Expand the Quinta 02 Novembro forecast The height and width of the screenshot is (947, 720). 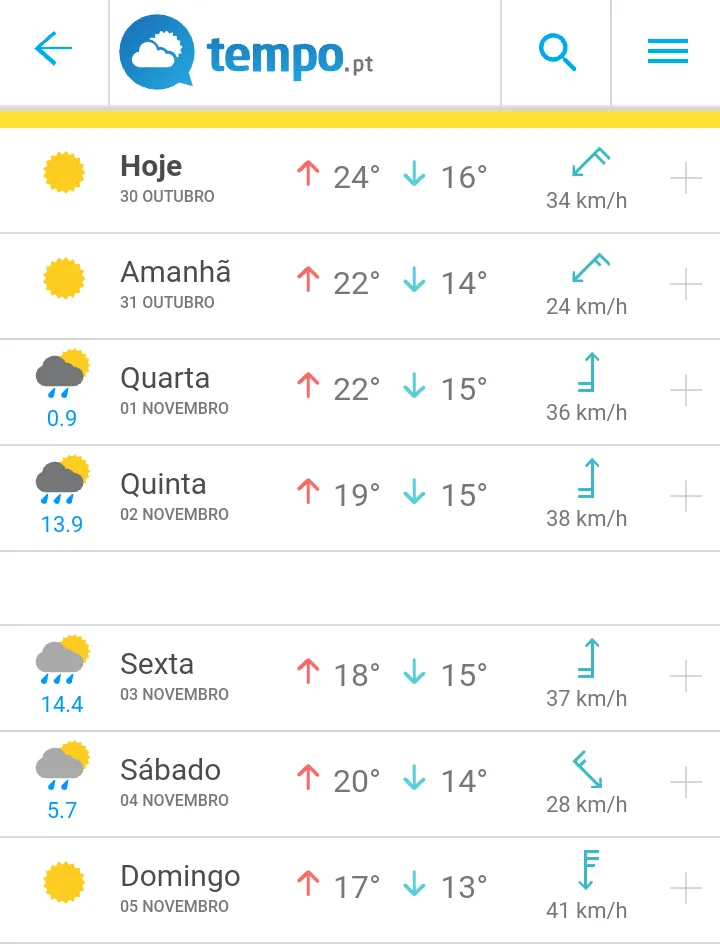[x=686, y=496]
